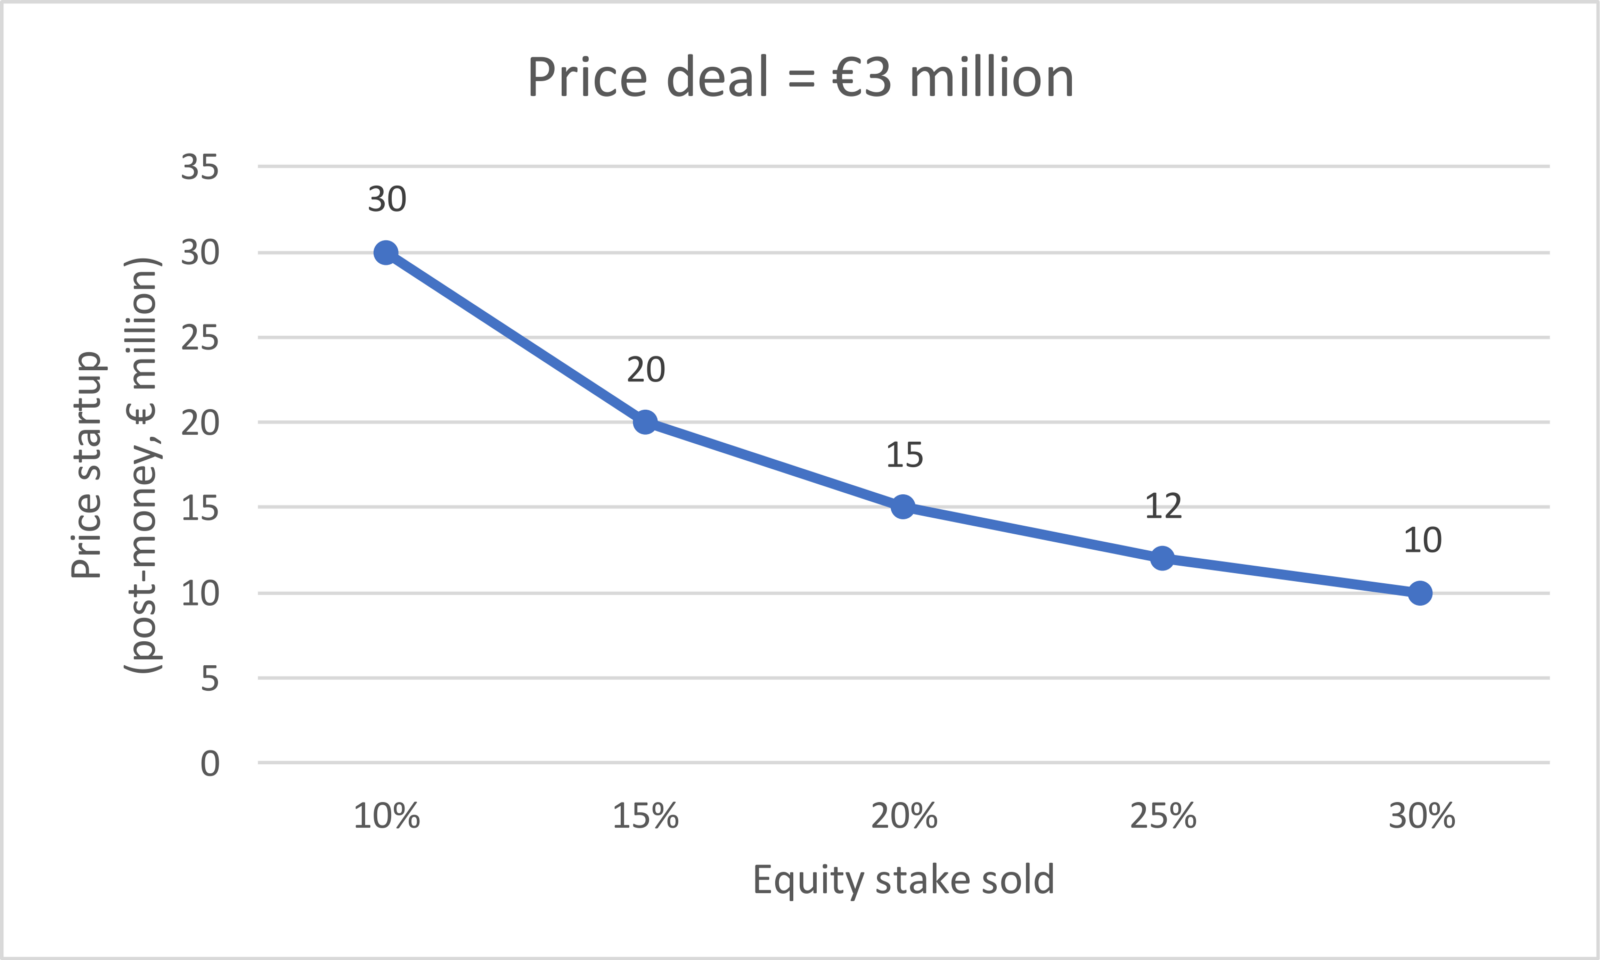The image size is (1600, 960).
Task: Click the data label "12" above the line
Action: (x=1163, y=506)
